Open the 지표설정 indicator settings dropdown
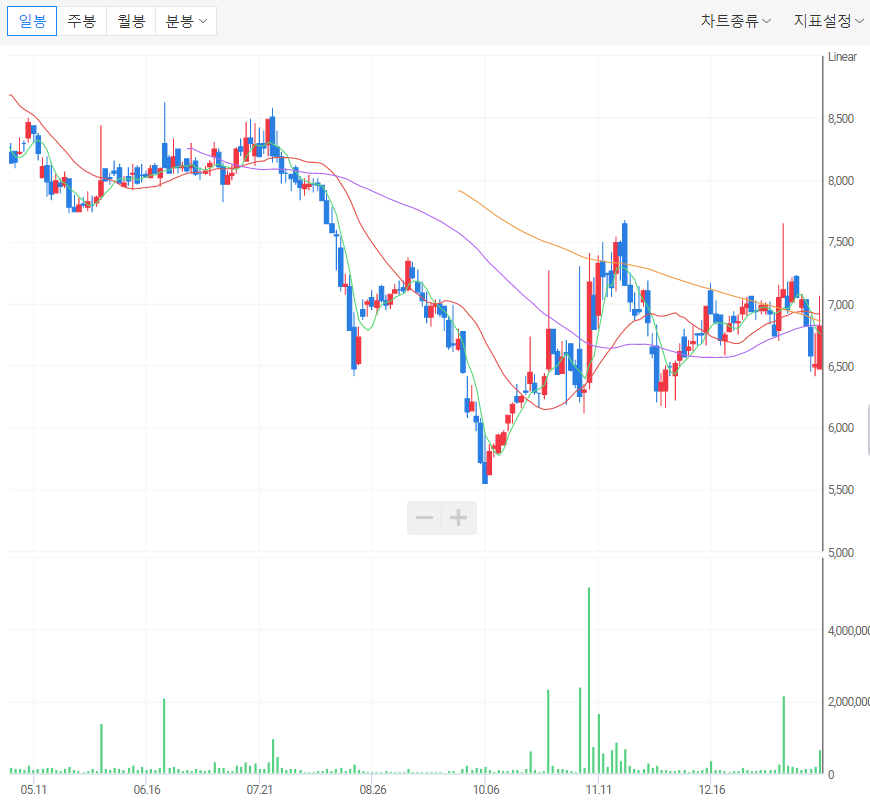This screenshot has height=804, width=870. (828, 21)
